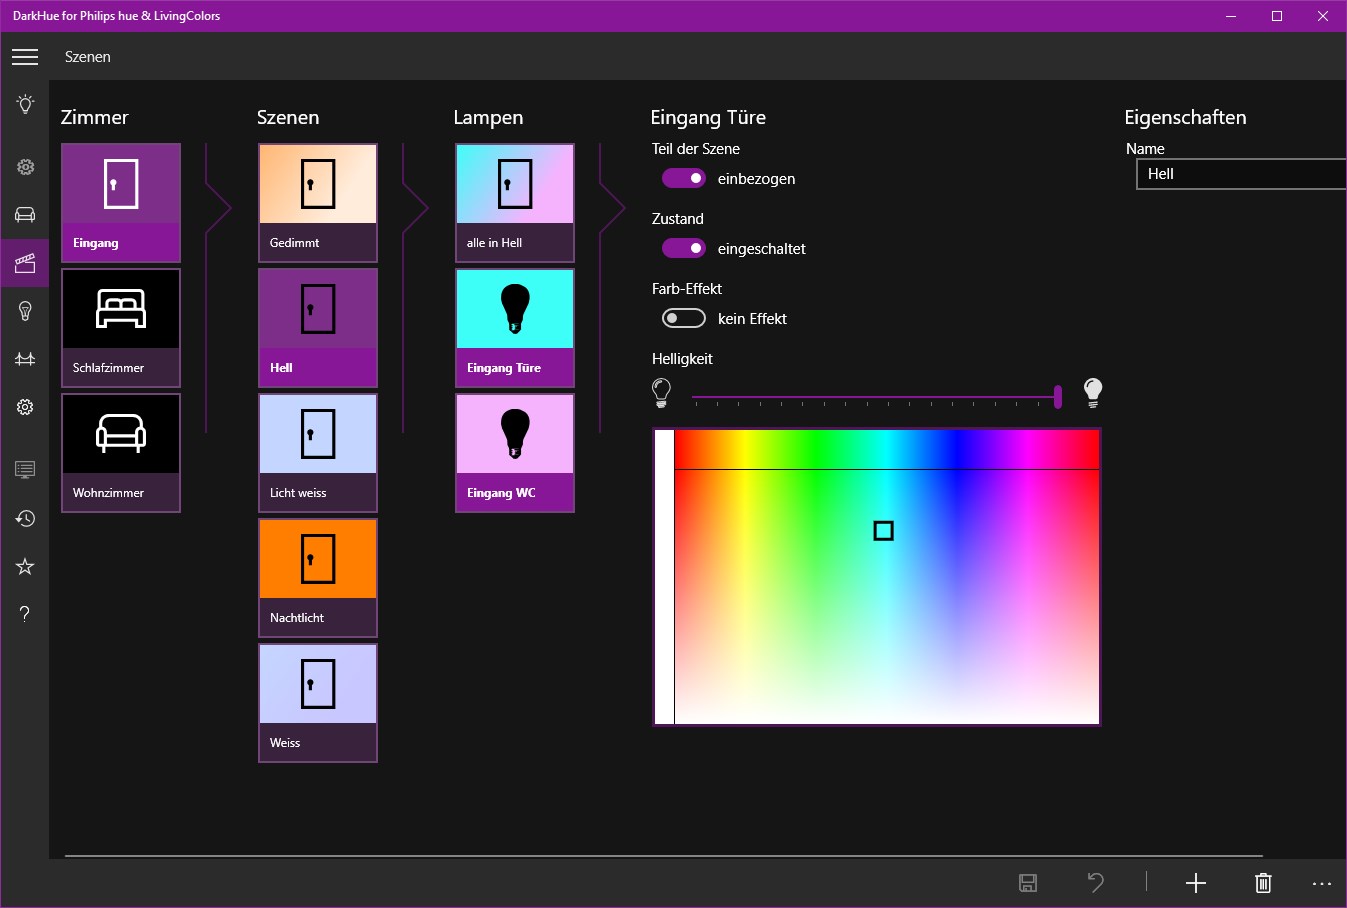Open the question mark help icon
This screenshot has width=1347, height=908.
tap(25, 613)
